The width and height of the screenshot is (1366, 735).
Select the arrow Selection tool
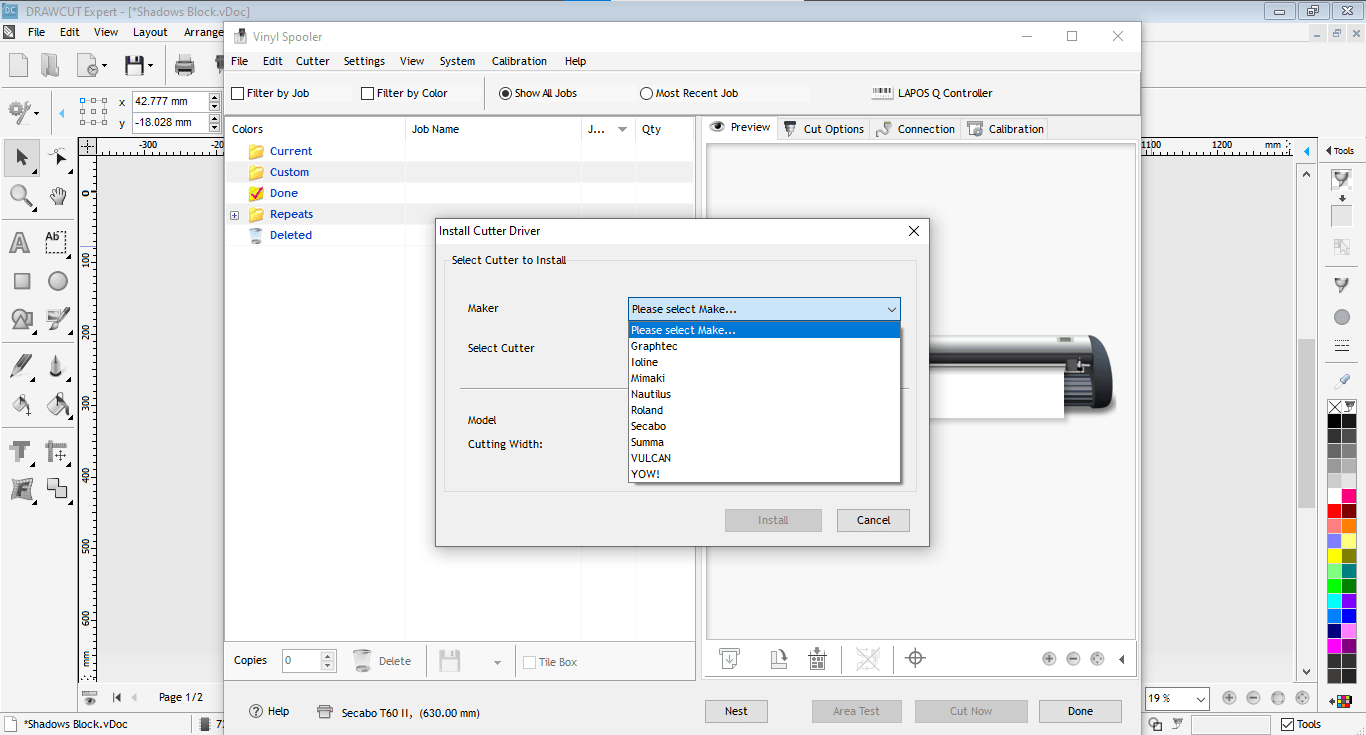point(20,157)
